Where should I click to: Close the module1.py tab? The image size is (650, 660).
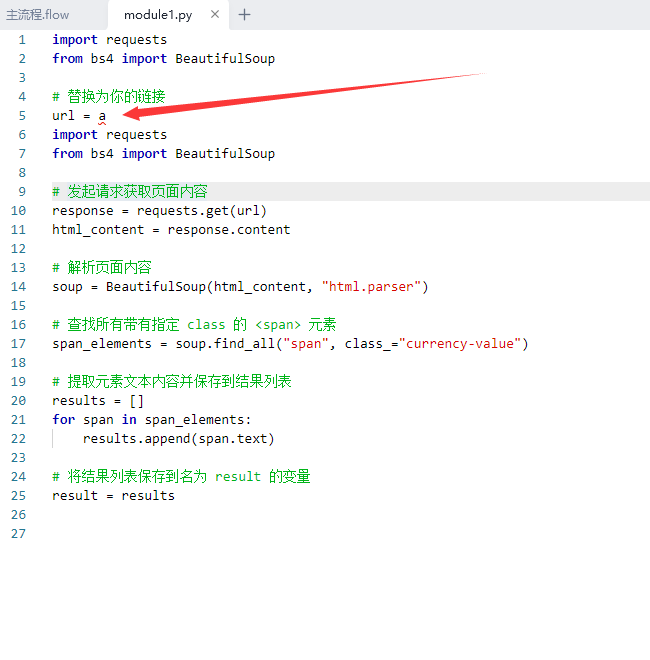pyautogui.click(x=215, y=15)
